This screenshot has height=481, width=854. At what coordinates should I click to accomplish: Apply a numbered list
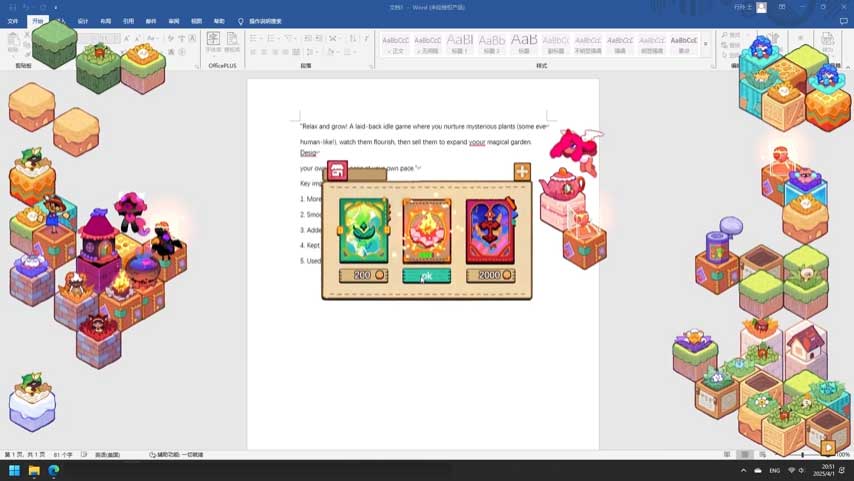pos(271,39)
